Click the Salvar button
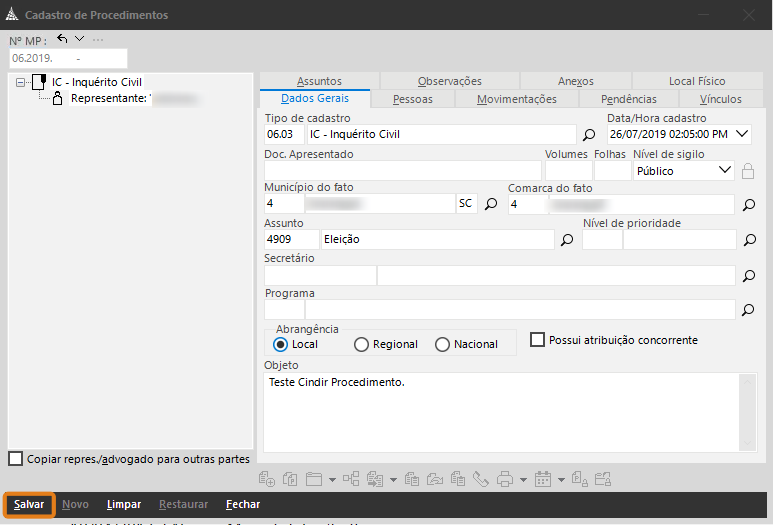The height and width of the screenshot is (525, 773). [x=29, y=504]
